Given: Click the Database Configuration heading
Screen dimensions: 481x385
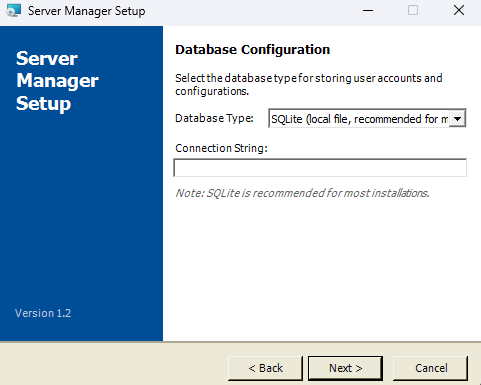Looking at the screenshot, I should coord(253,50).
